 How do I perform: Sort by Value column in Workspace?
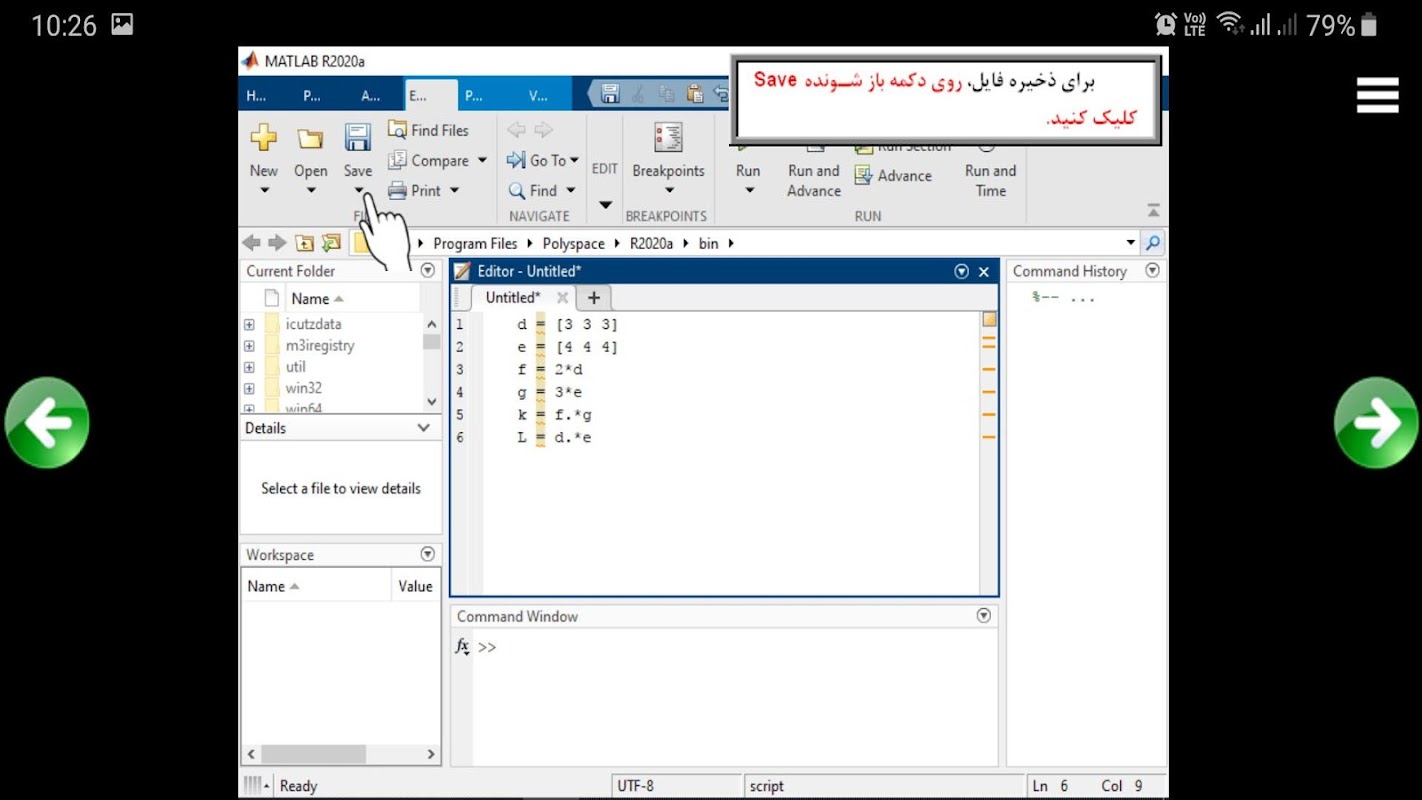415,587
